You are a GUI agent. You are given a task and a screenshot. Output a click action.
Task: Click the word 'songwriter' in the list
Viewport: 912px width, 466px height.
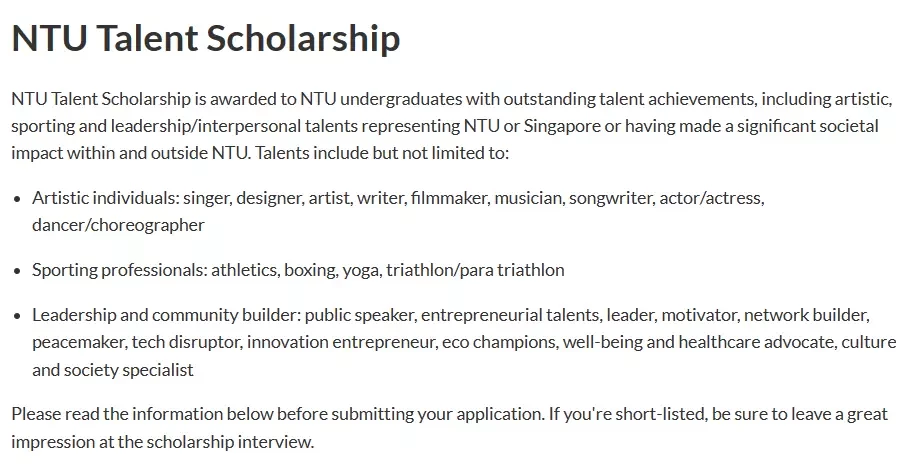[x=611, y=198]
